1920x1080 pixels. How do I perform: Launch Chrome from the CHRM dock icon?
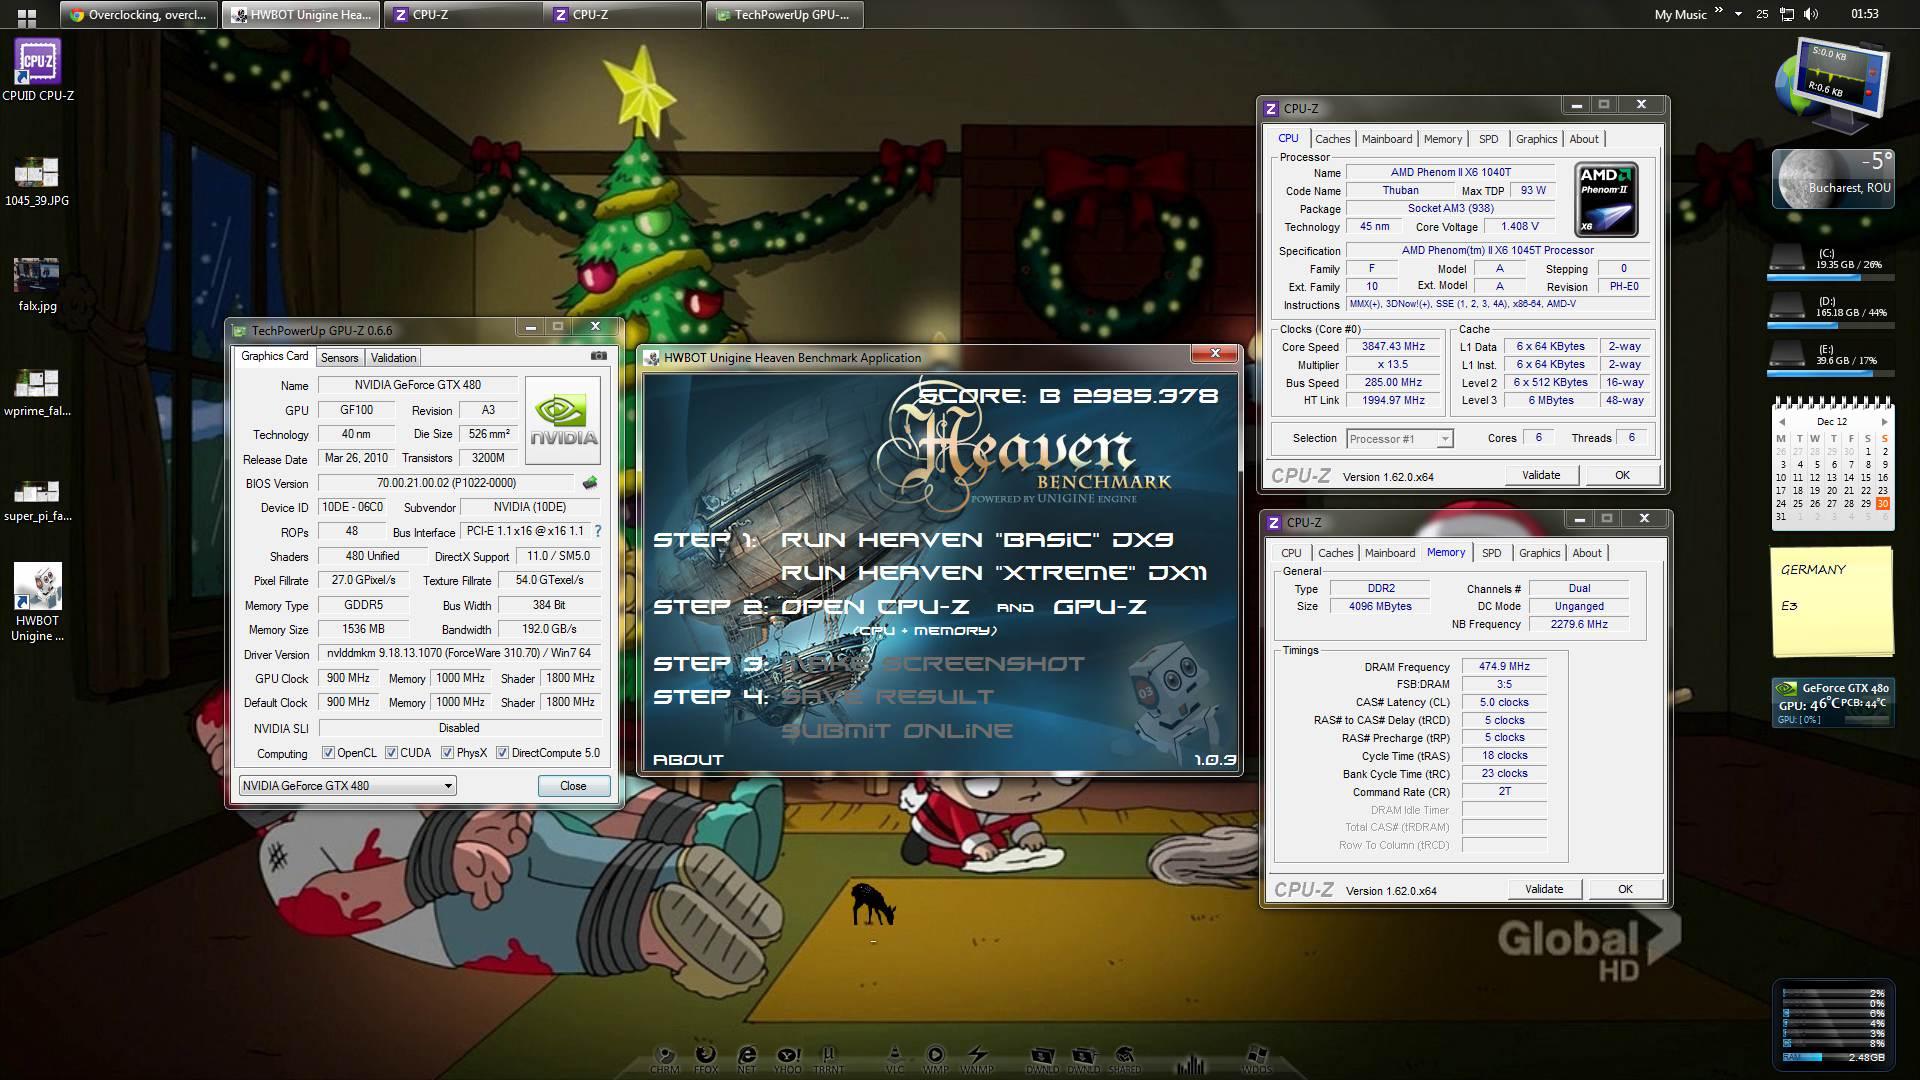[664, 1059]
